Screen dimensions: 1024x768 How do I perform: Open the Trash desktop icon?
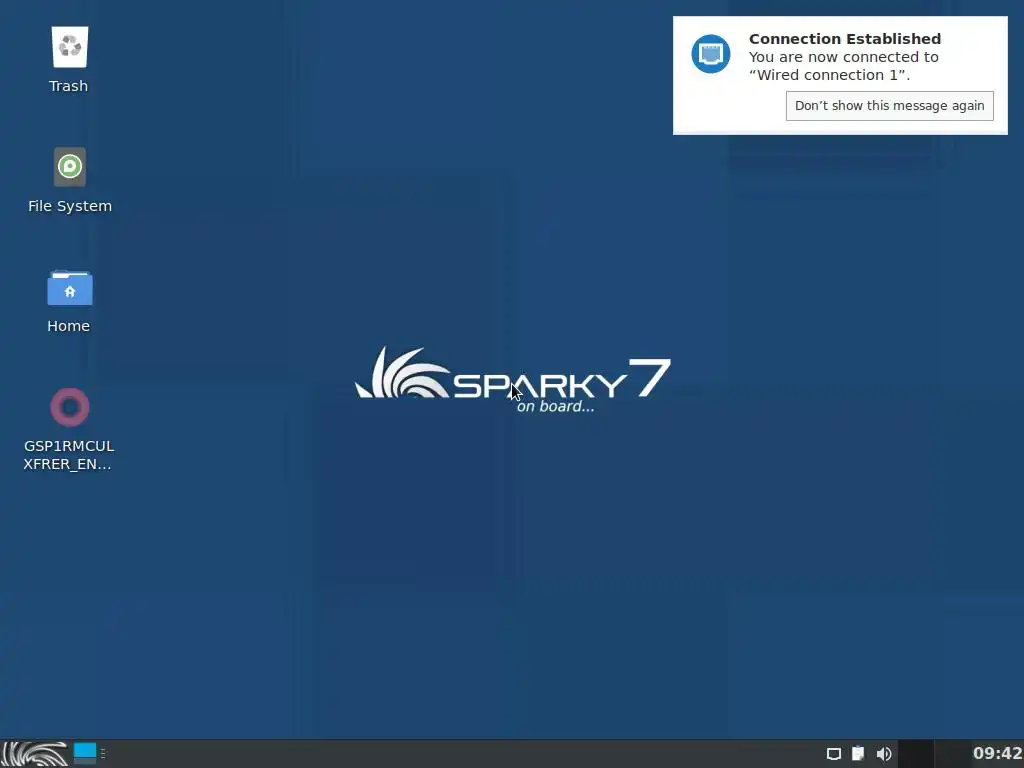pyautogui.click(x=69, y=47)
